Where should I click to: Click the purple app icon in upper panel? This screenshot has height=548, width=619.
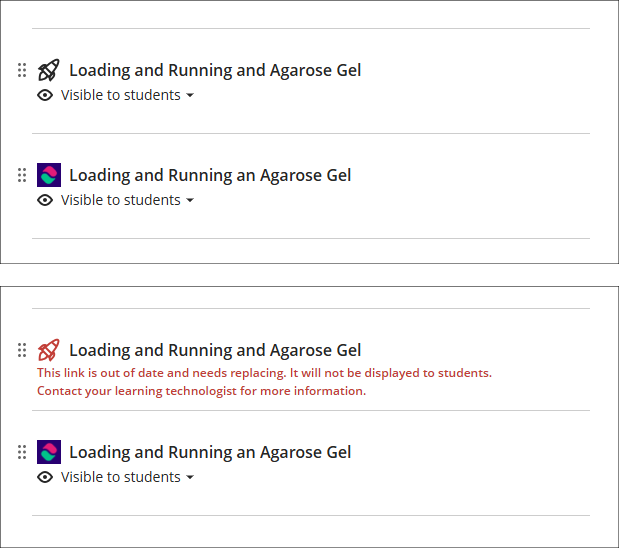tap(48, 175)
